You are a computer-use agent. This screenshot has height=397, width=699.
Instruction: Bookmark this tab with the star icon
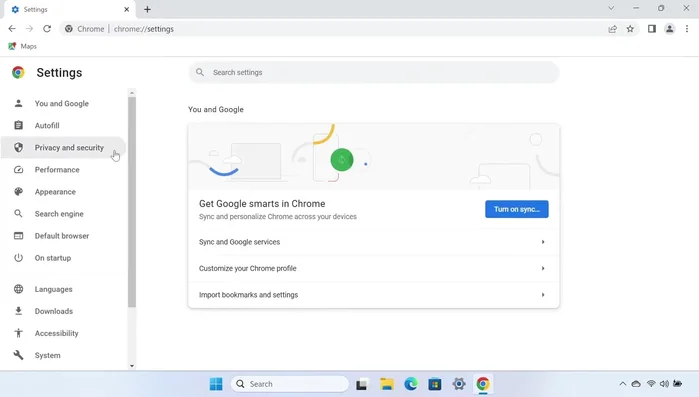point(630,29)
